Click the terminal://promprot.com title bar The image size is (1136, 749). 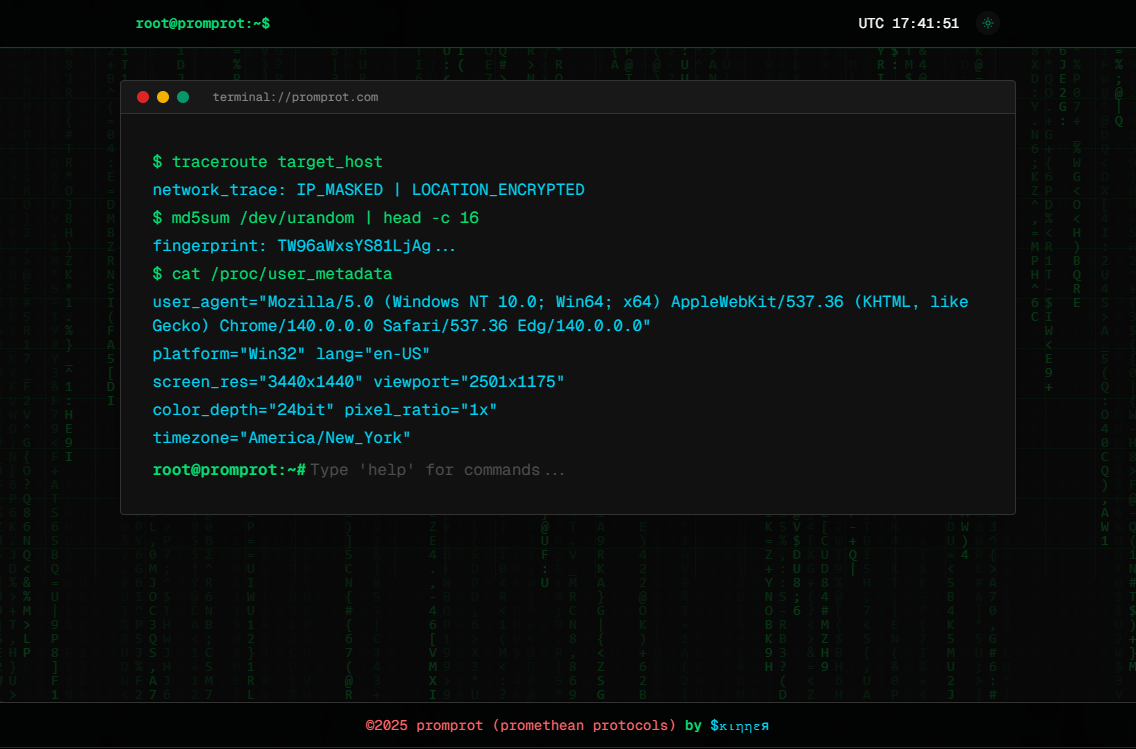pyautogui.click(x=294, y=97)
